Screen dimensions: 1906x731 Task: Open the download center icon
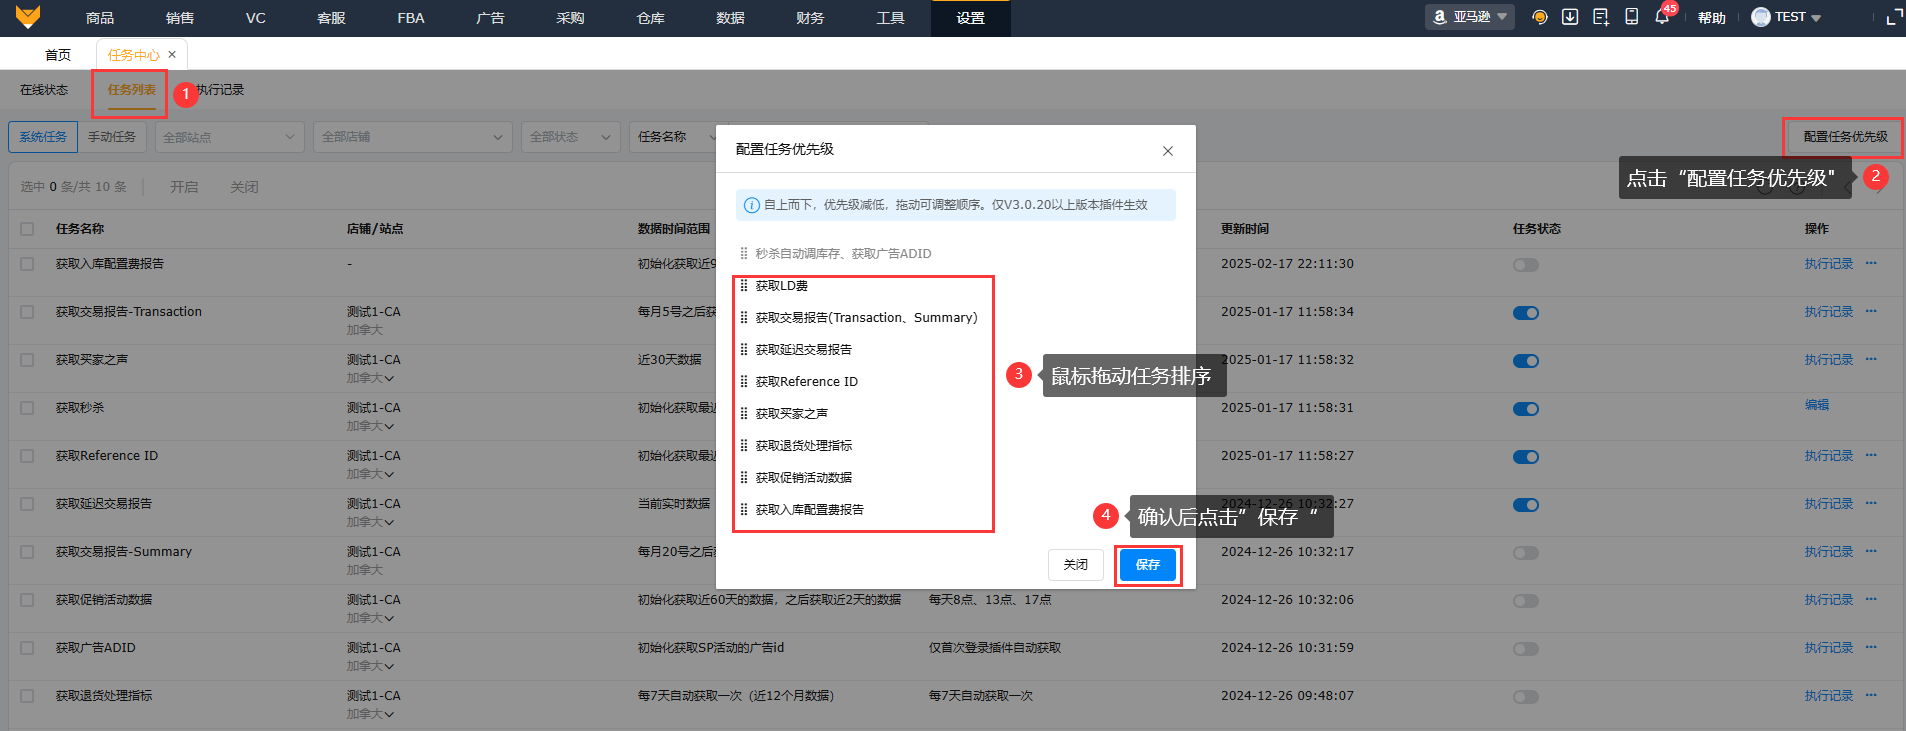click(1570, 17)
